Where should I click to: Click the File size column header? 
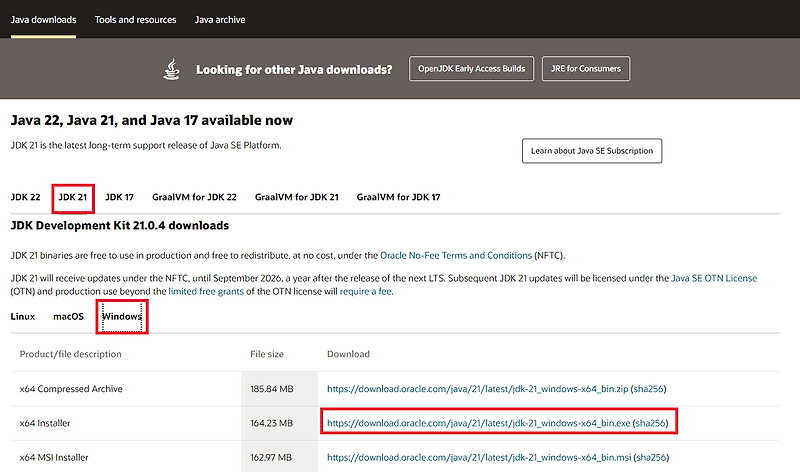coord(267,354)
